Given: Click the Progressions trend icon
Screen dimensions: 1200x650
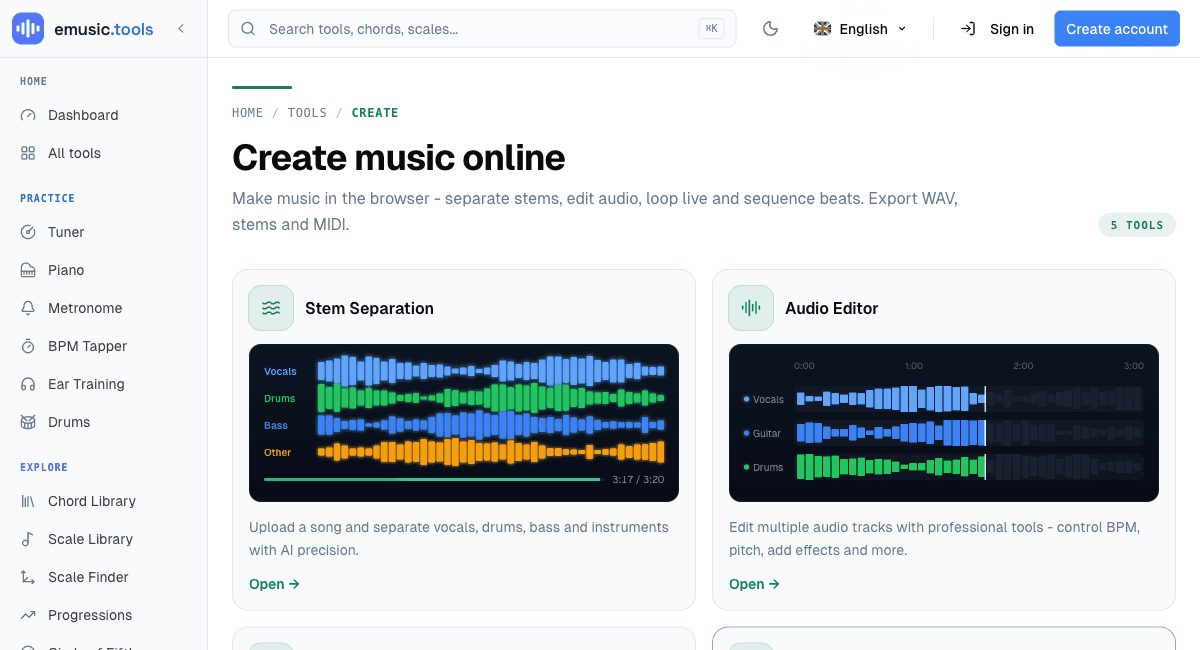Looking at the screenshot, I should point(28,615).
